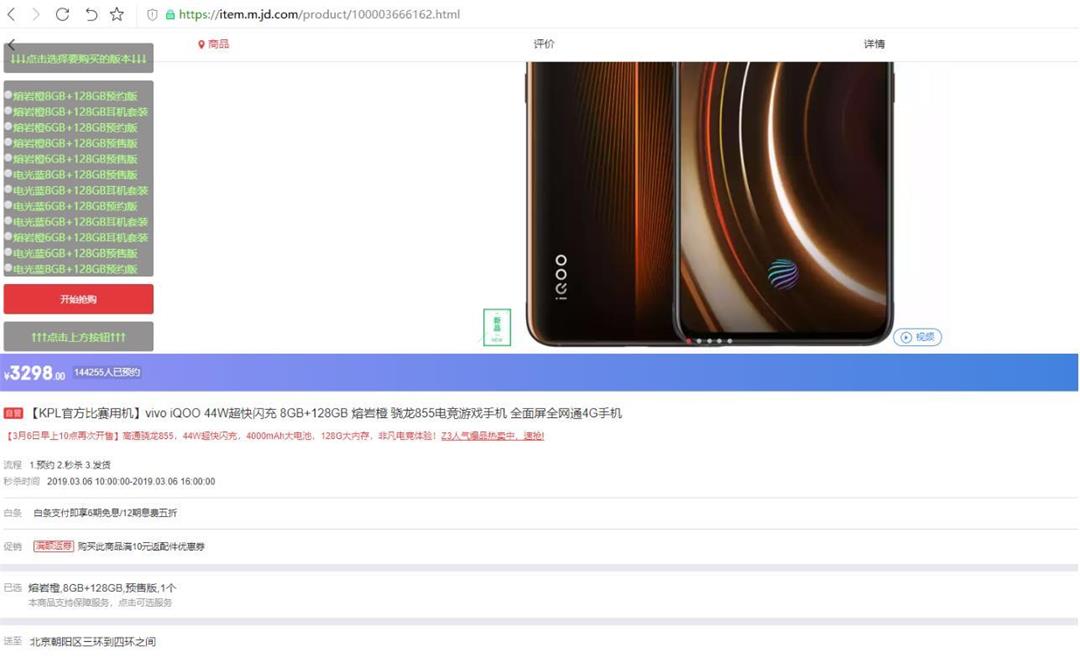Image resolution: width=1080 pixels, height=662 pixels.
Task: Click the undo/restore arrow icon in toolbar
Action: click(x=91, y=14)
